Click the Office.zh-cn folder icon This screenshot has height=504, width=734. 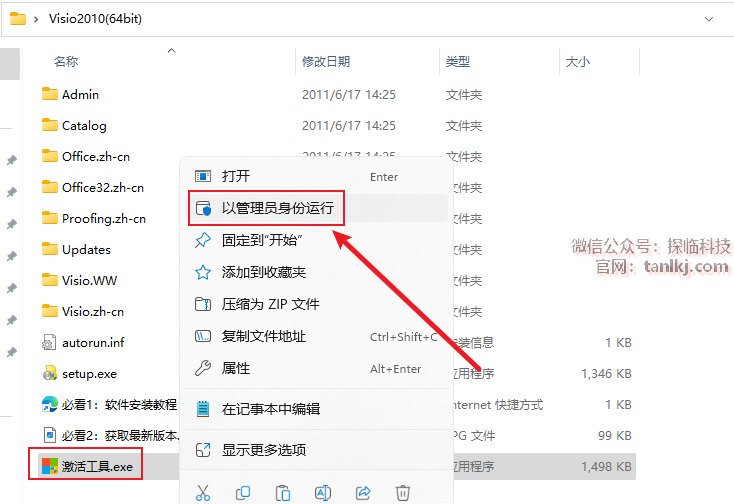click(50, 156)
